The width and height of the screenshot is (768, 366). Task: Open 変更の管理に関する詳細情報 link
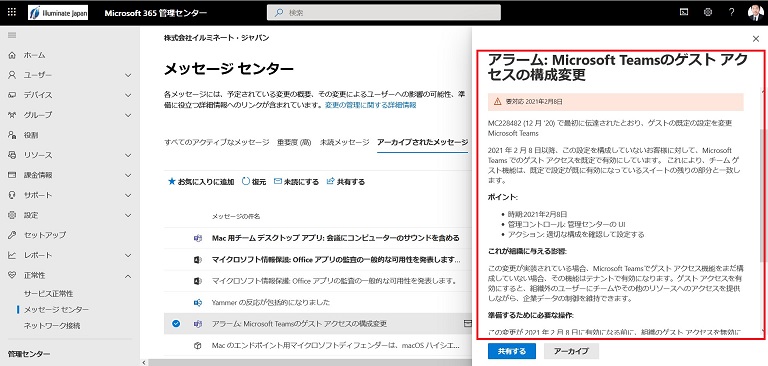(x=371, y=105)
